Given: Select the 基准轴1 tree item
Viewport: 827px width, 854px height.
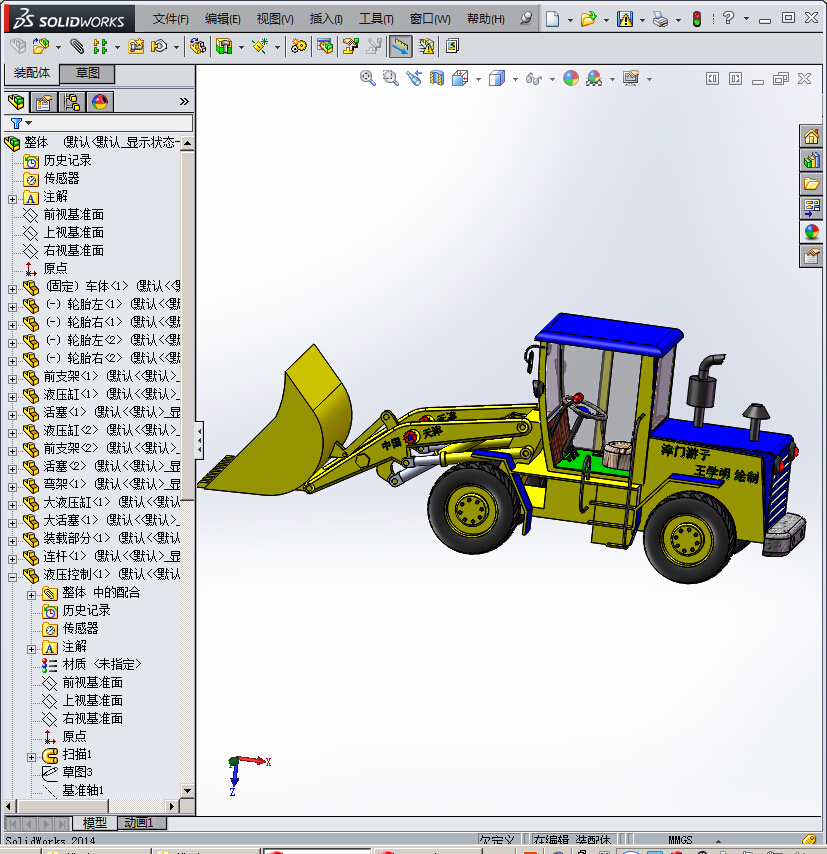Looking at the screenshot, I should point(83,790).
